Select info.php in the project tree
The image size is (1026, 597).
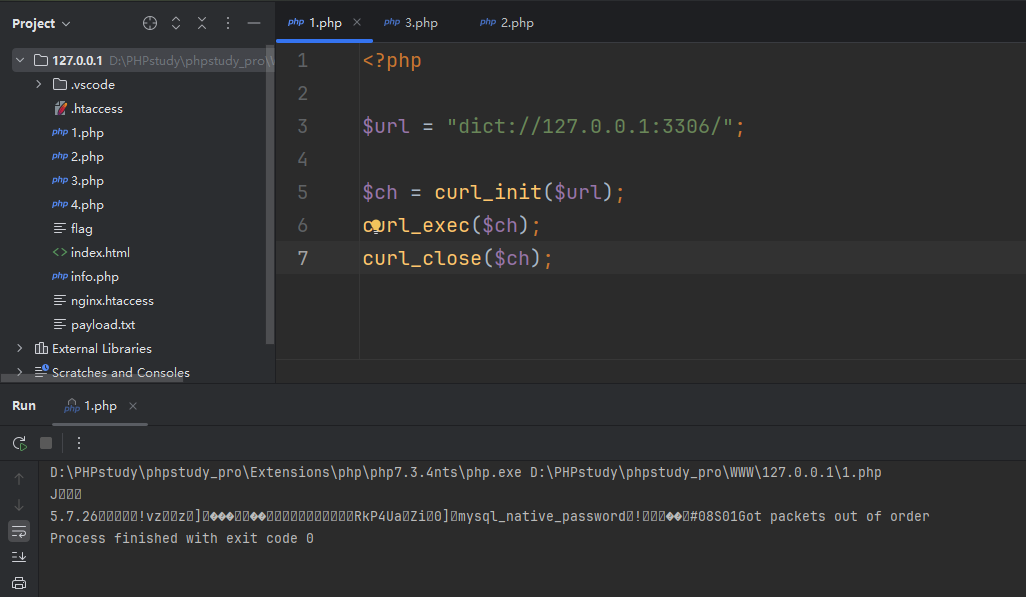tap(94, 277)
